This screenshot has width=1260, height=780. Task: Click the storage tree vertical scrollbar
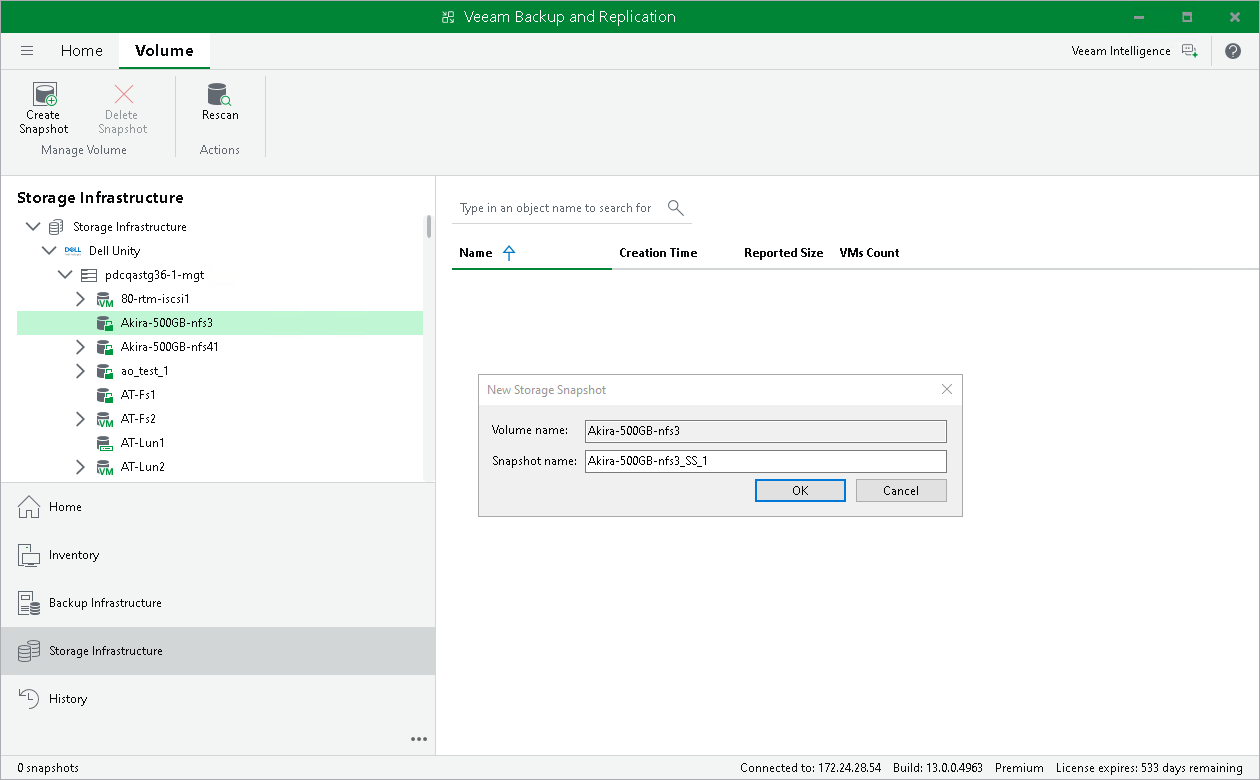coord(429,226)
